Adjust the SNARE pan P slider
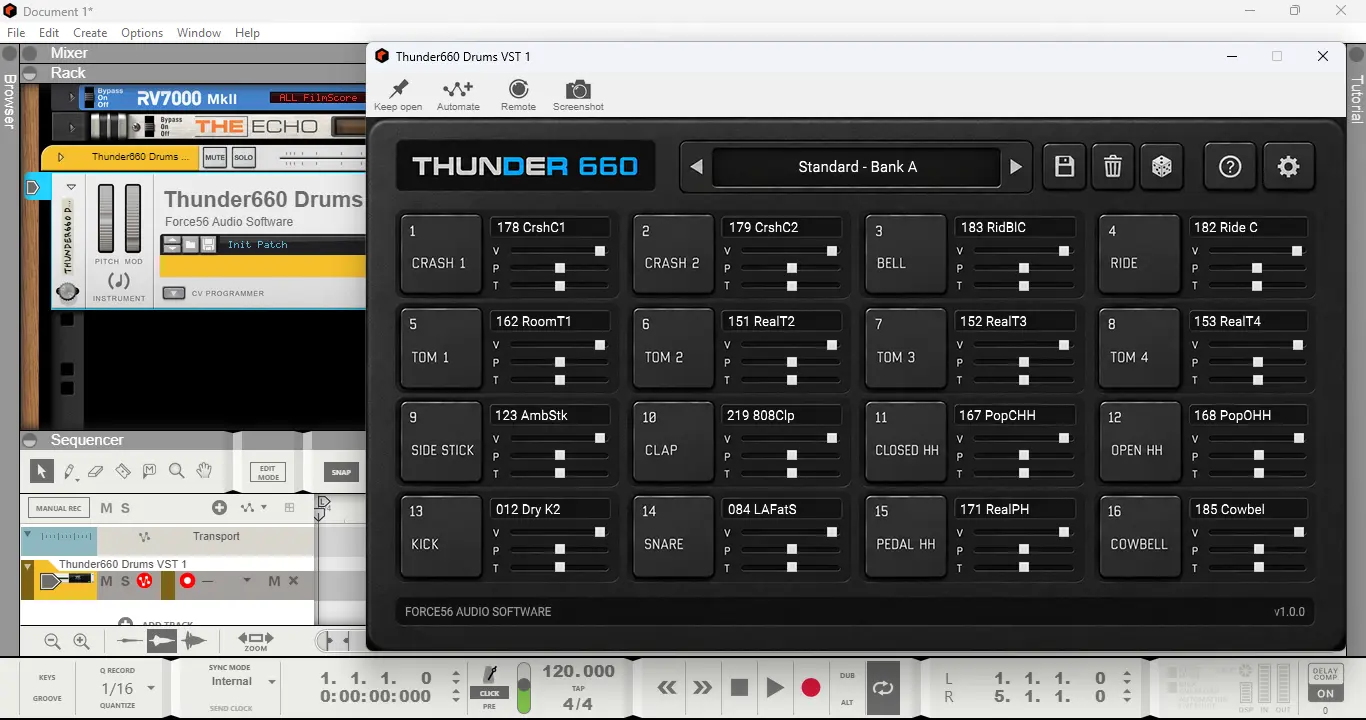This screenshot has height=720, width=1366. [791, 550]
